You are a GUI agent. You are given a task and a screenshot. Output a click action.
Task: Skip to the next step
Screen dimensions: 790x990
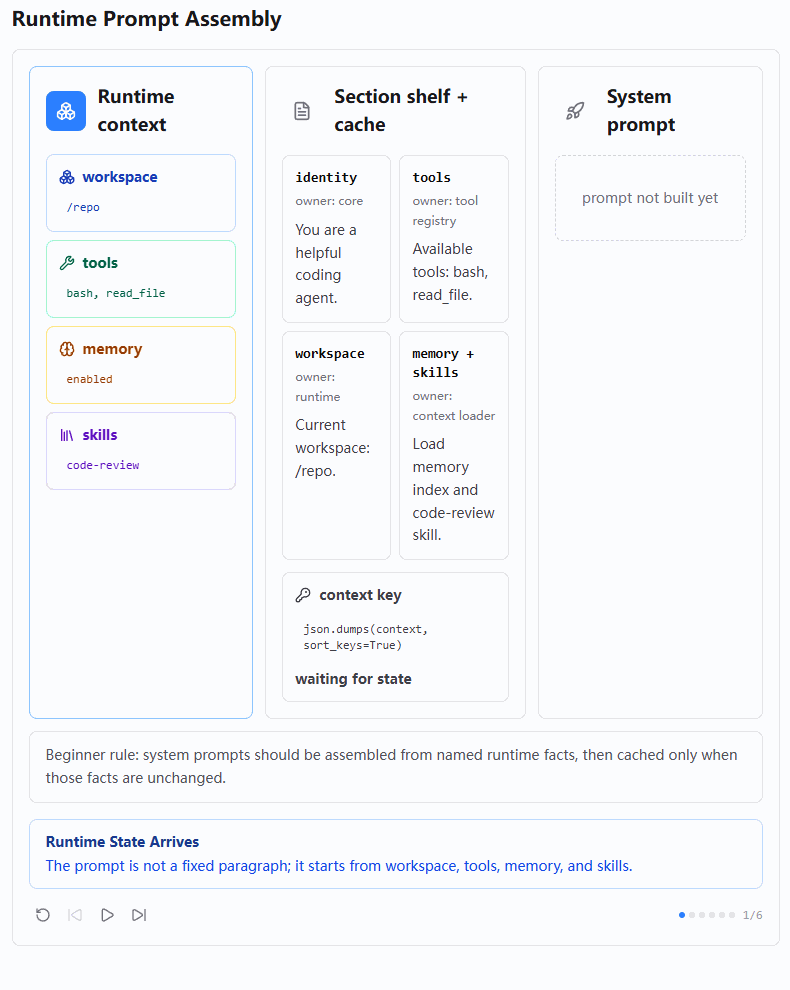pos(139,915)
